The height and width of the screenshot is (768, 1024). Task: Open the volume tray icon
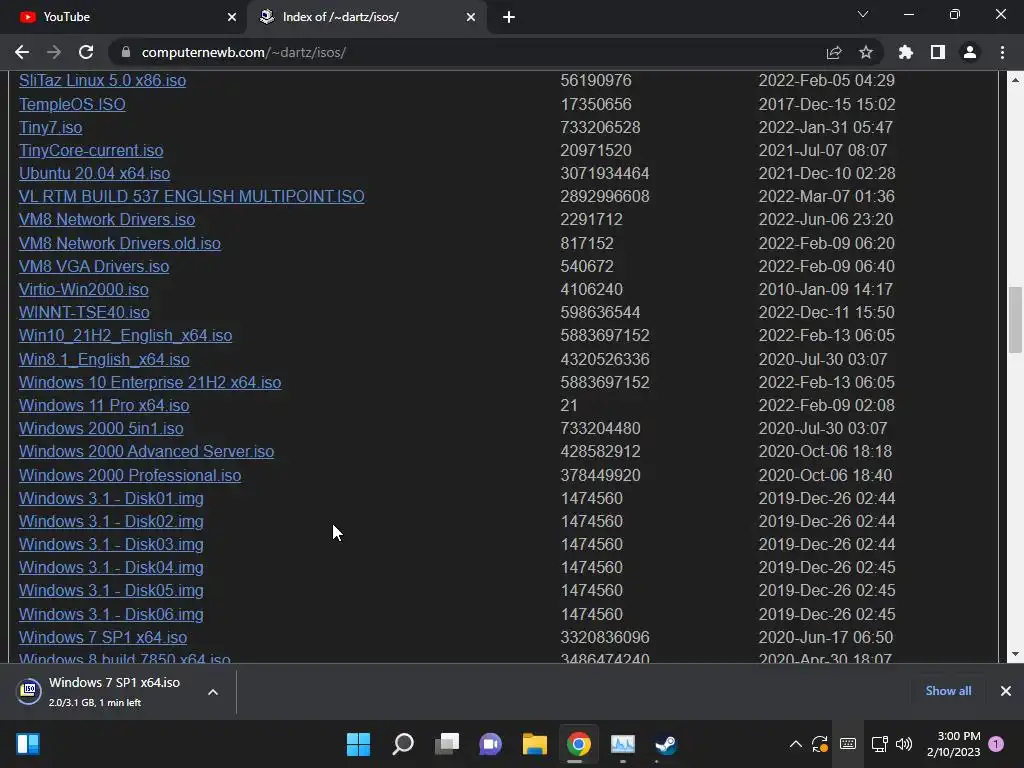click(904, 744)
